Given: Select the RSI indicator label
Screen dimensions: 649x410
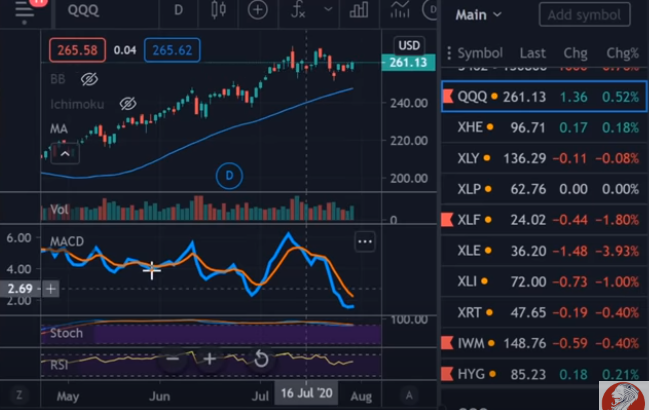Looking at the screenshot, I should click(x=59, y=365).
